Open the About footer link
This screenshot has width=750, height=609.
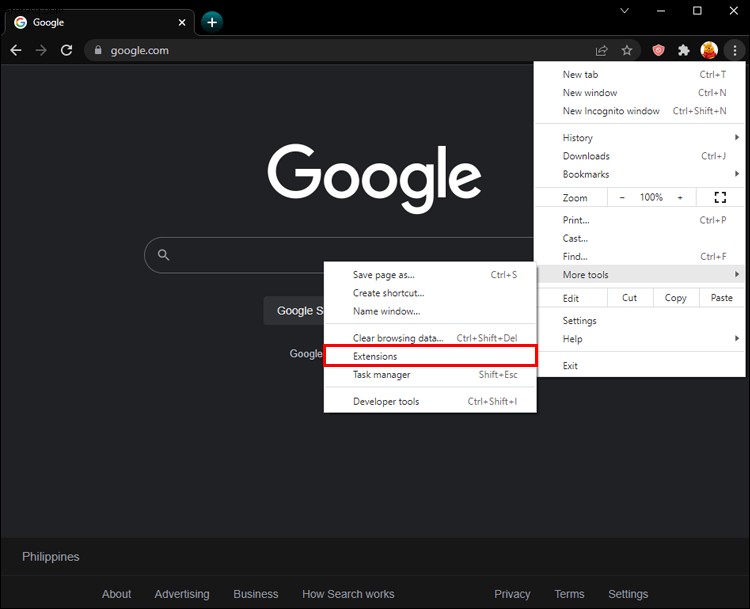coord(116,594)
